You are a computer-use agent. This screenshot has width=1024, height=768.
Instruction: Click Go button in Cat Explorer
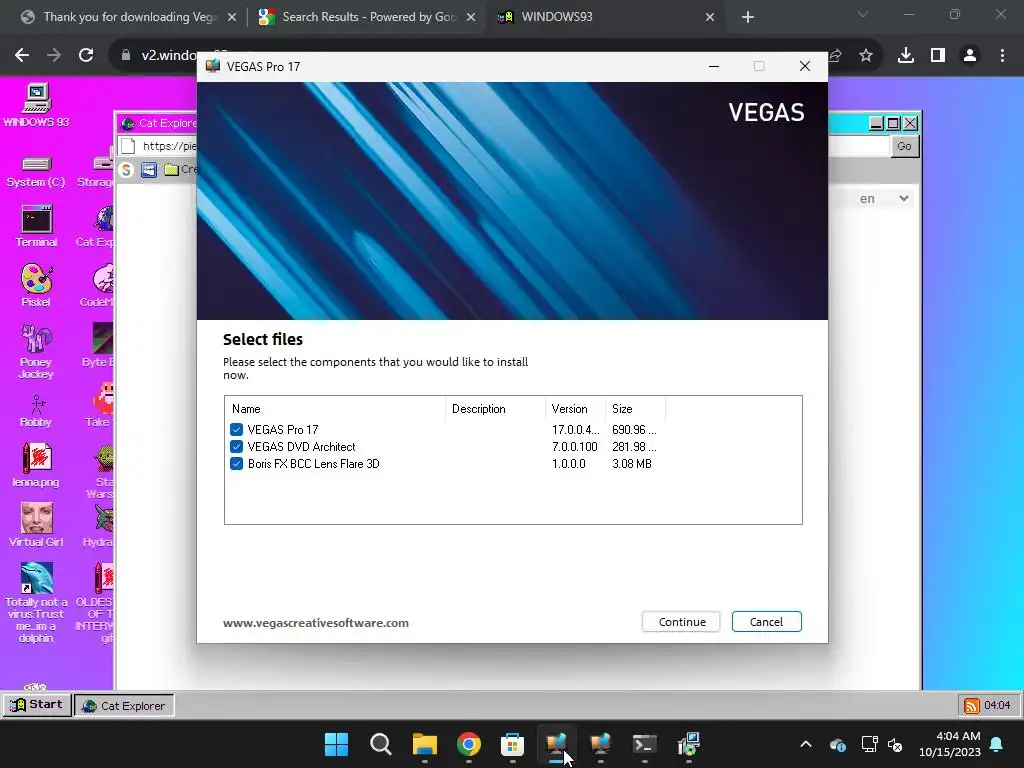tap(904, 146)
